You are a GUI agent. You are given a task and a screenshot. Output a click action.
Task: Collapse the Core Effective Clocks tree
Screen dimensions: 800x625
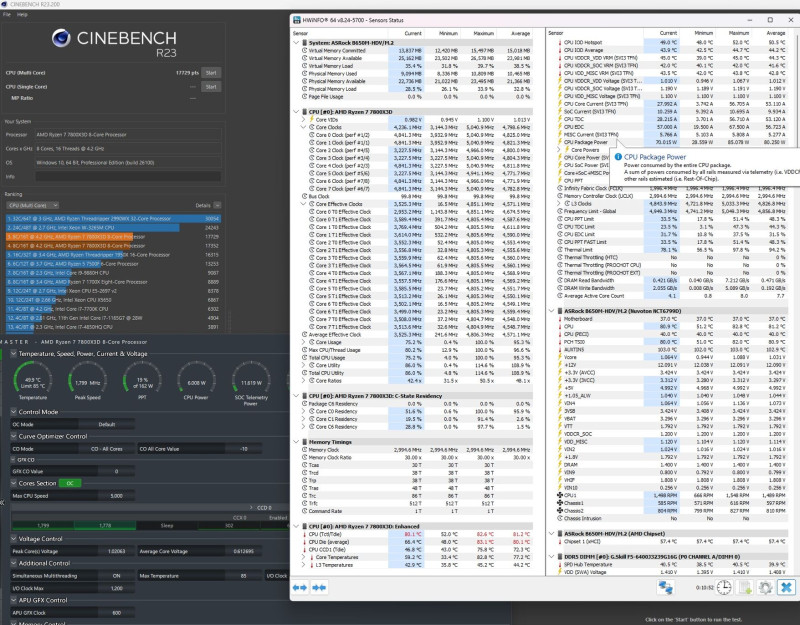click(x=303, y=204)
